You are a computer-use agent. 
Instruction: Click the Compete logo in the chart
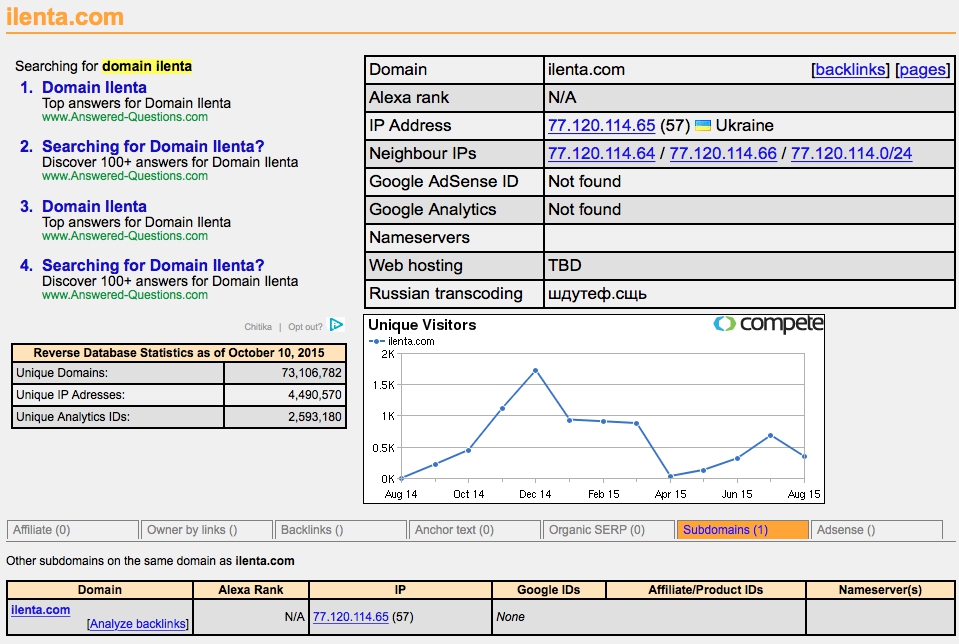(x=768, y=324)
